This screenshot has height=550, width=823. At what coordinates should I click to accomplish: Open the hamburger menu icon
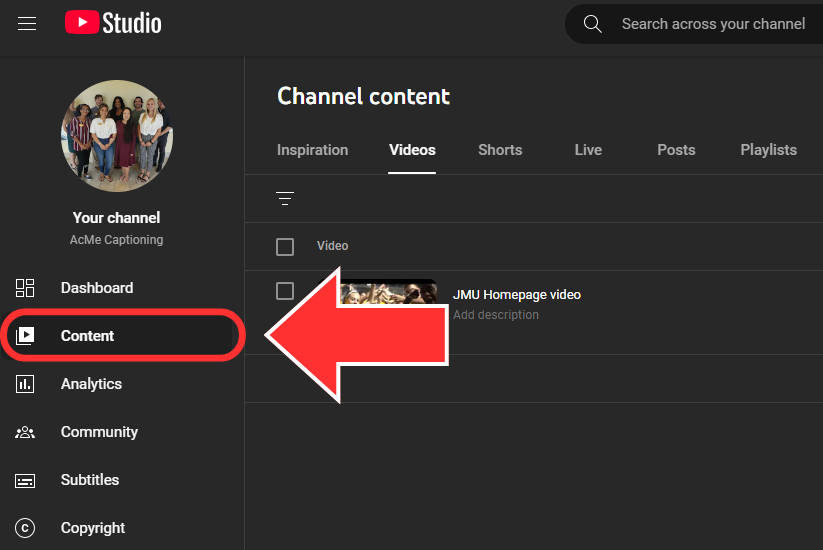[27, 23]
